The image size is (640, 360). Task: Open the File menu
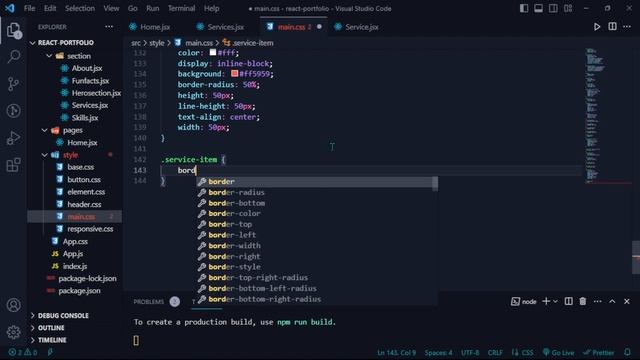pos(29,8)
